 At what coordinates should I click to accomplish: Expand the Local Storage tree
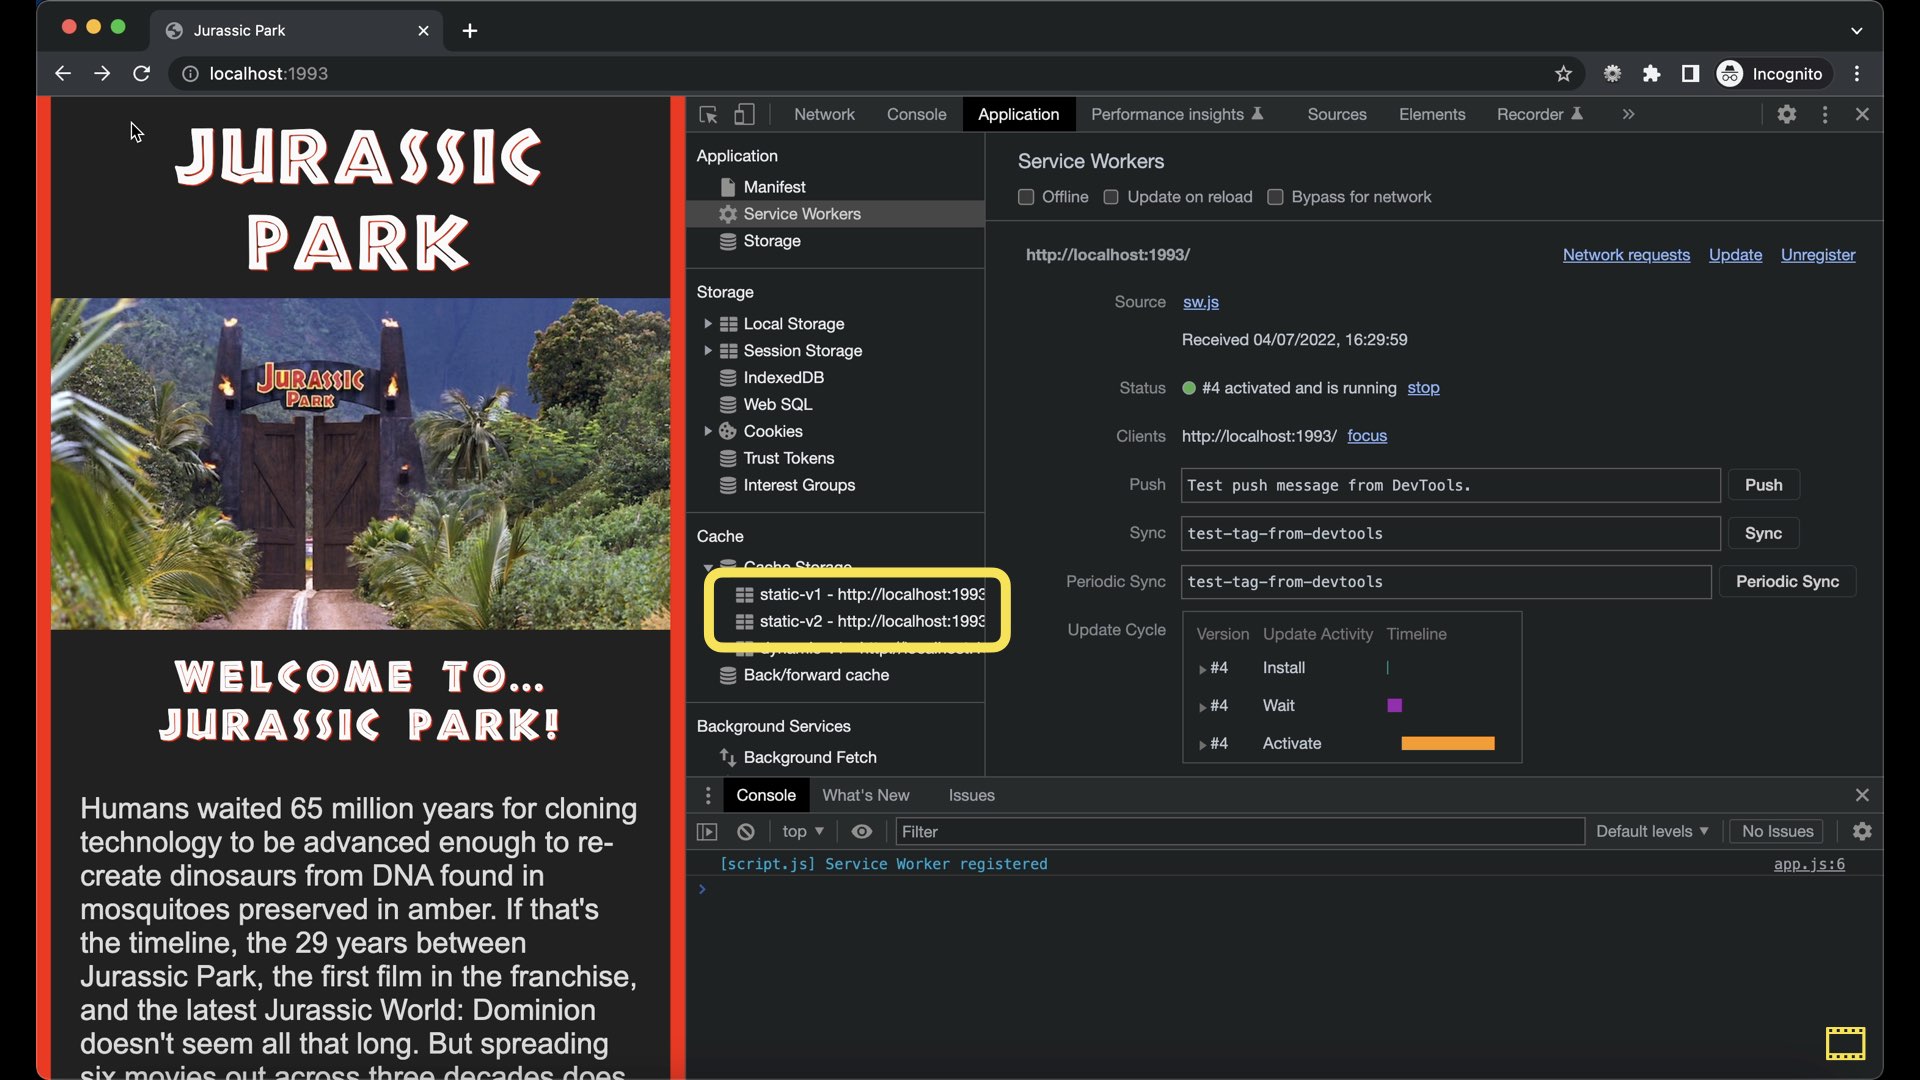(x=708, y=324)
